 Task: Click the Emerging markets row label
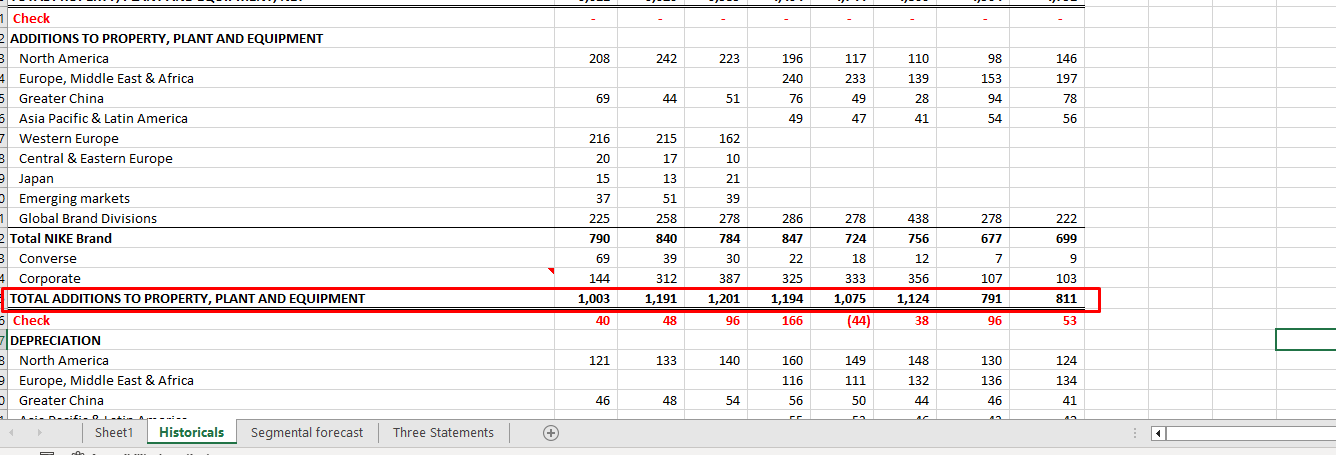point(74,198)
